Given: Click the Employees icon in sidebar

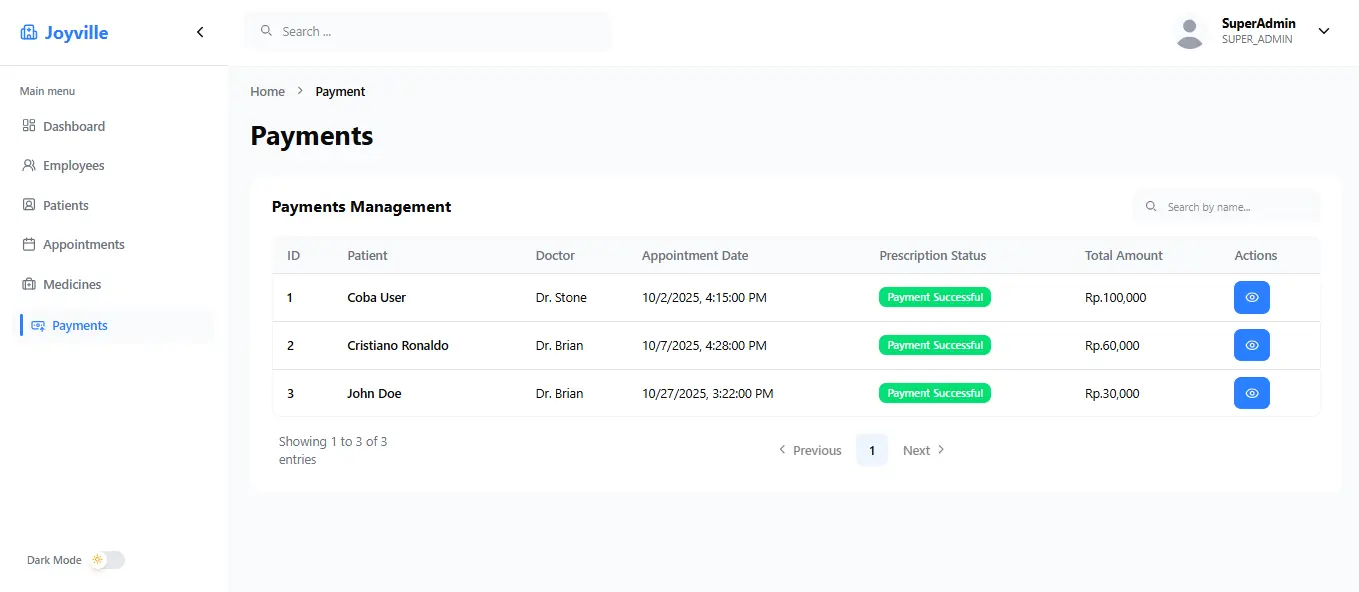Looking at the screenshot, I should pos(29,165).
